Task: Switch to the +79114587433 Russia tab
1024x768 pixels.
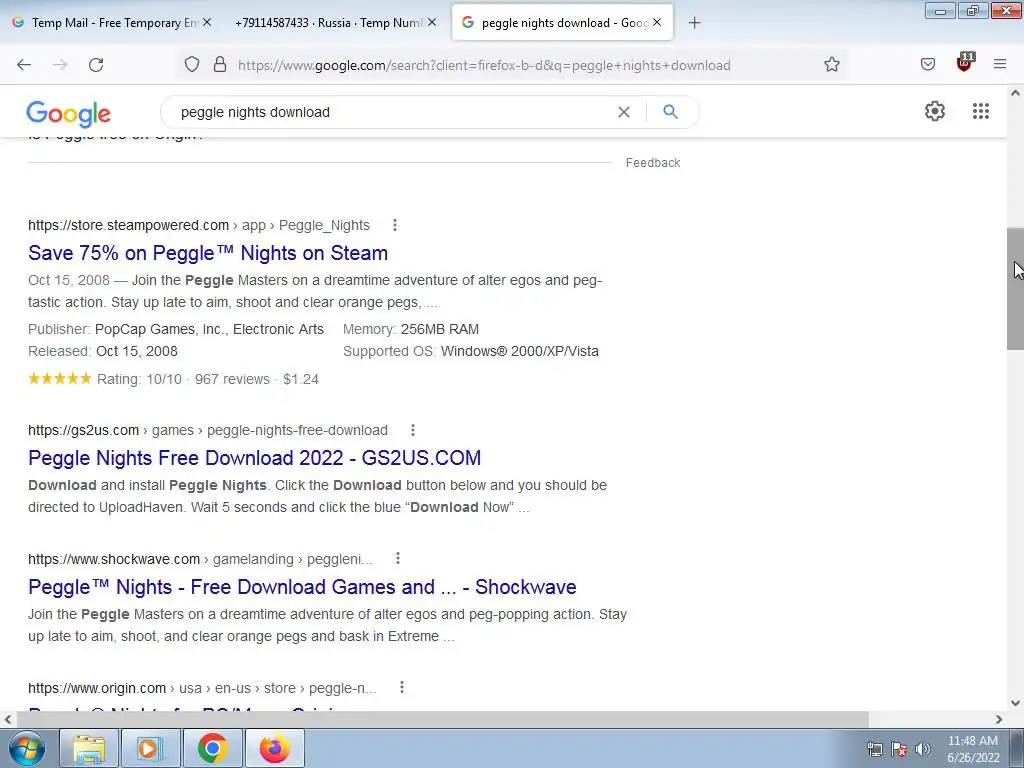Action: tap(334, 23)
